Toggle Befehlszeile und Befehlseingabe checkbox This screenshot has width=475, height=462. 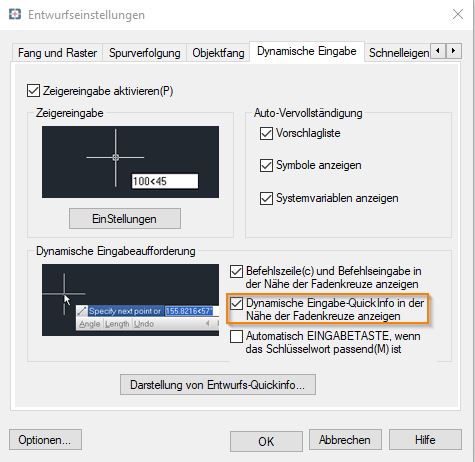[x=236, y=271]
